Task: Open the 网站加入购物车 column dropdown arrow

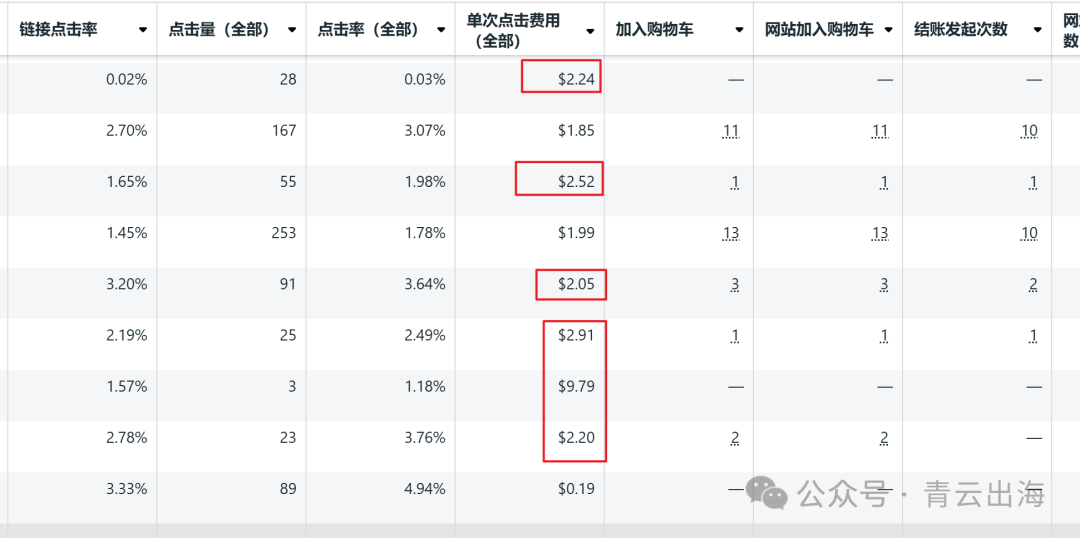Action: click(x=888, y=30)
